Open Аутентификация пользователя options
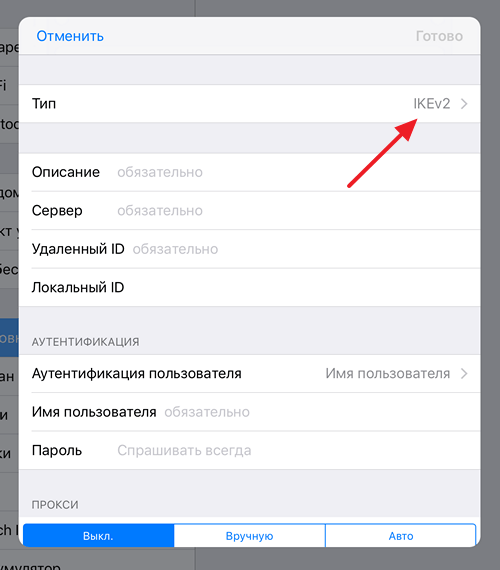This screenshot has width=500, height=570. (x=249, y=374)
